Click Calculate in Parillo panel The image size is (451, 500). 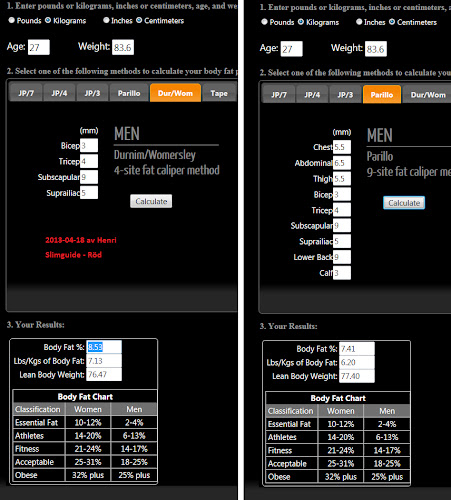tap(404, 203)
